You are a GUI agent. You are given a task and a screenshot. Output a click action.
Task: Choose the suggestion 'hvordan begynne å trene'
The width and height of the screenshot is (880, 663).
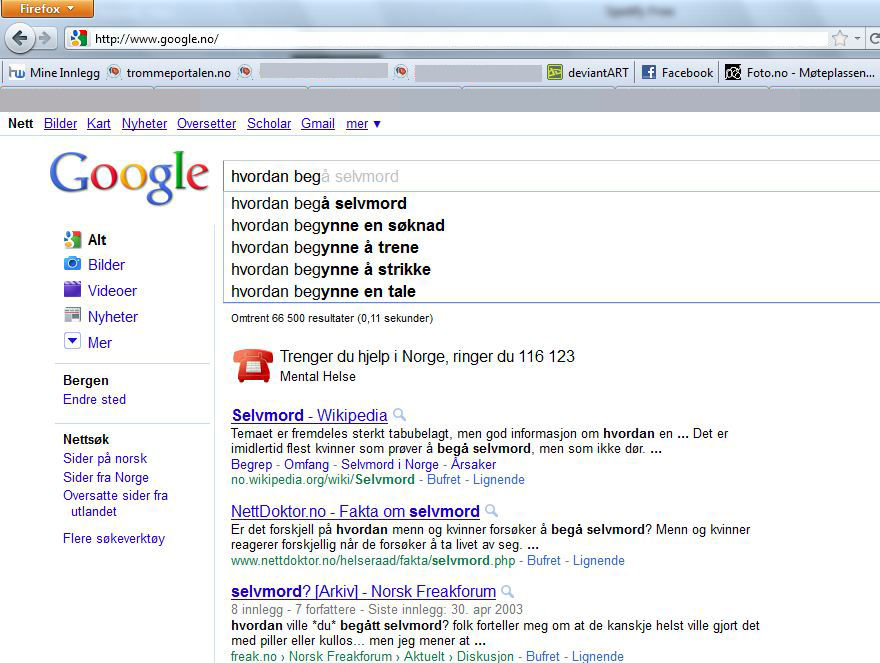click(552, 248)
